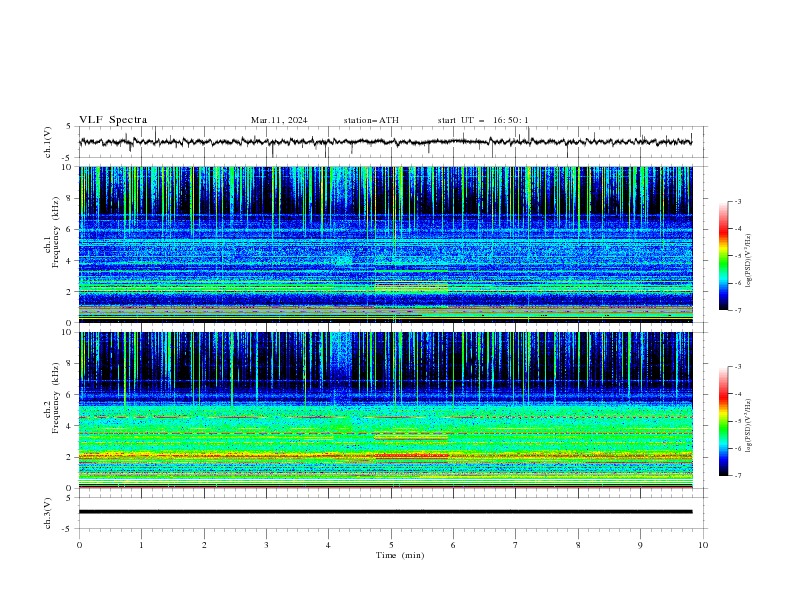Click the "-7" label on the ch.1 colorbar
This screenshot has height=612, width=792.
pyautogui.click(x=737, y=310)
